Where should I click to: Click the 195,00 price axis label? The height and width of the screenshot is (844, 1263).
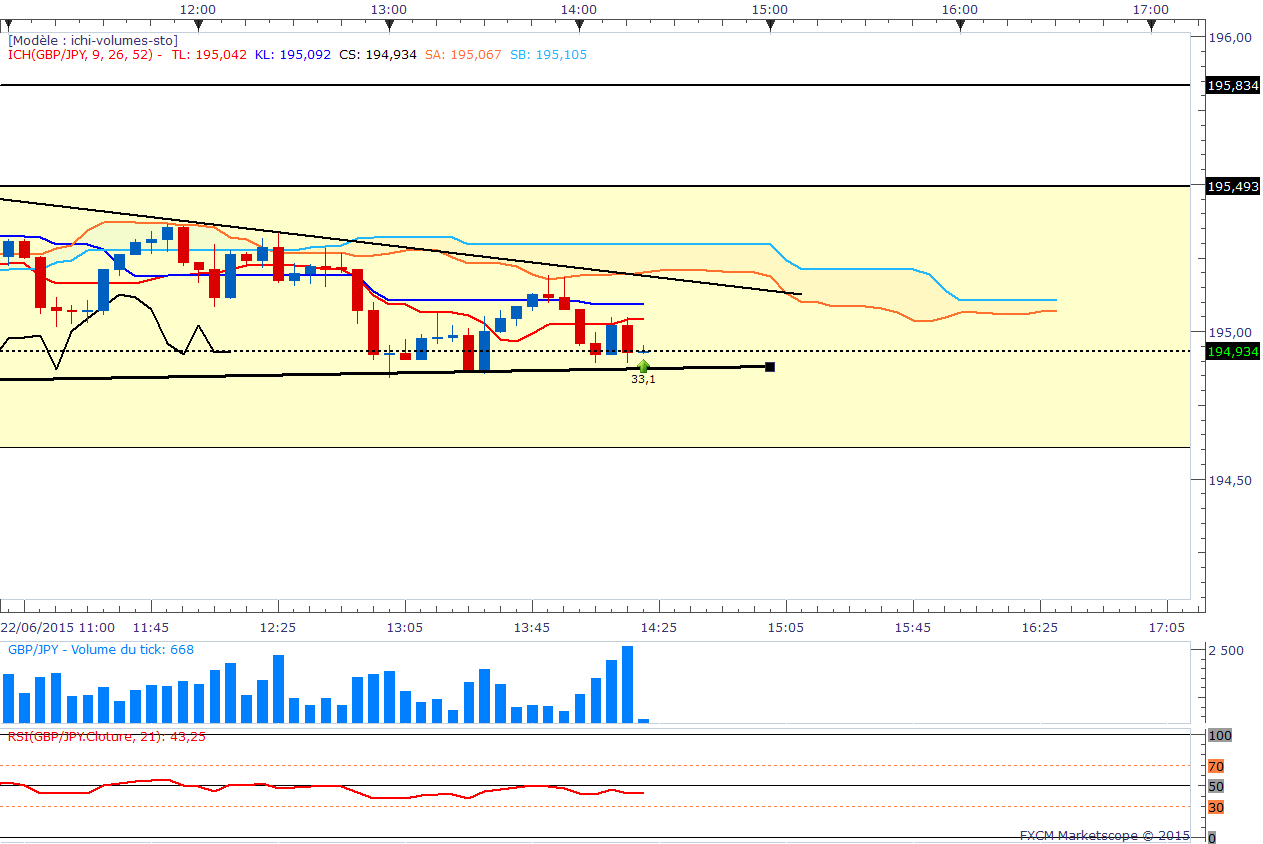point(1231,332)
